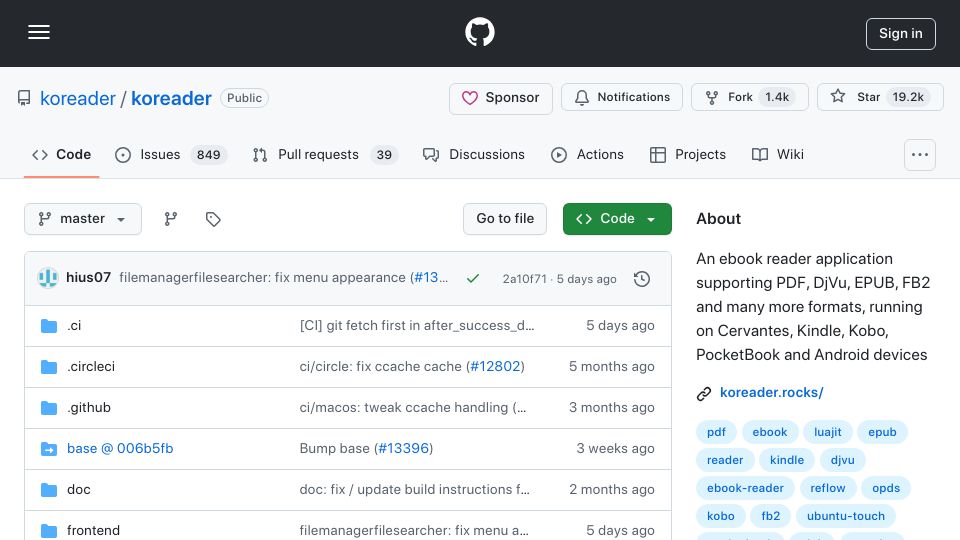The image size is (960, 540).
Task: Open the hius07 author link
Action: coord(88,277)
